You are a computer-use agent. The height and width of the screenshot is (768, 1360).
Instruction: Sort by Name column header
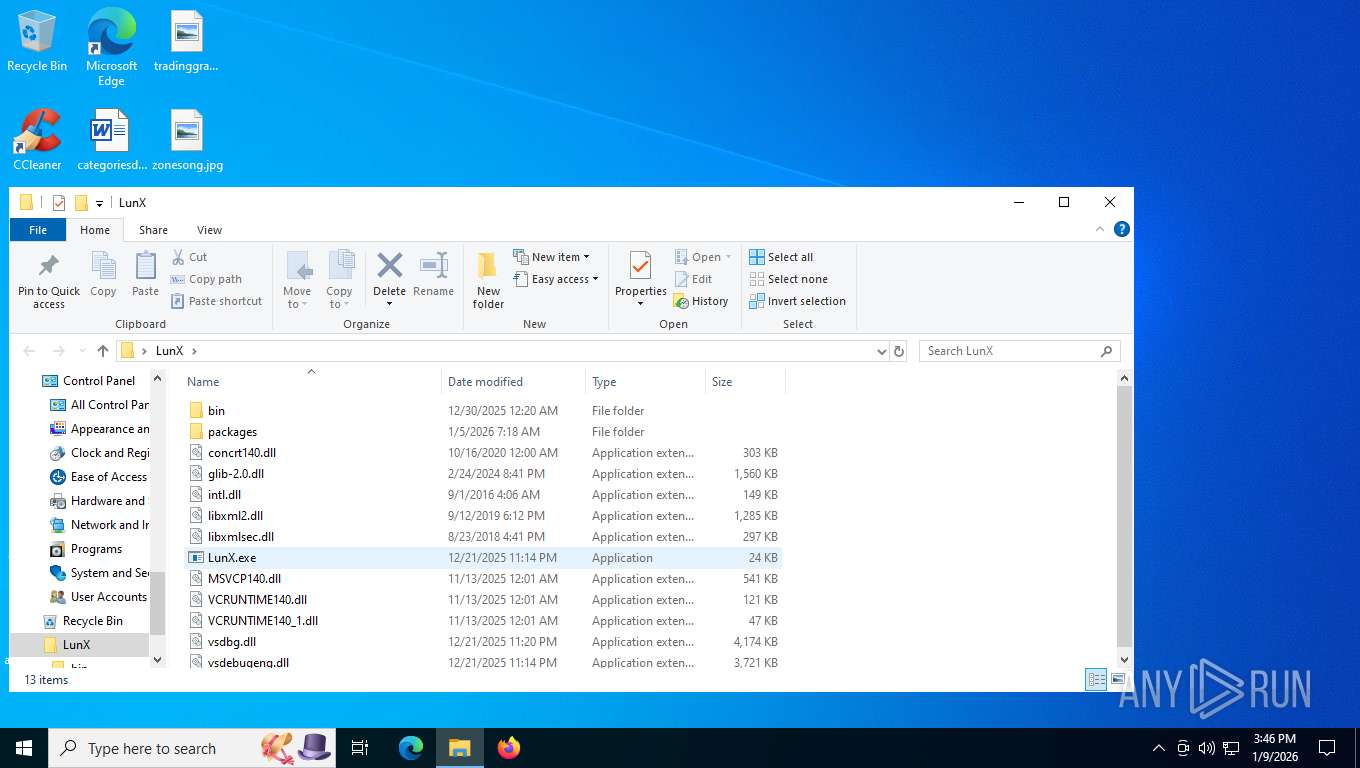pyautogui.click(x=311, y=382)
